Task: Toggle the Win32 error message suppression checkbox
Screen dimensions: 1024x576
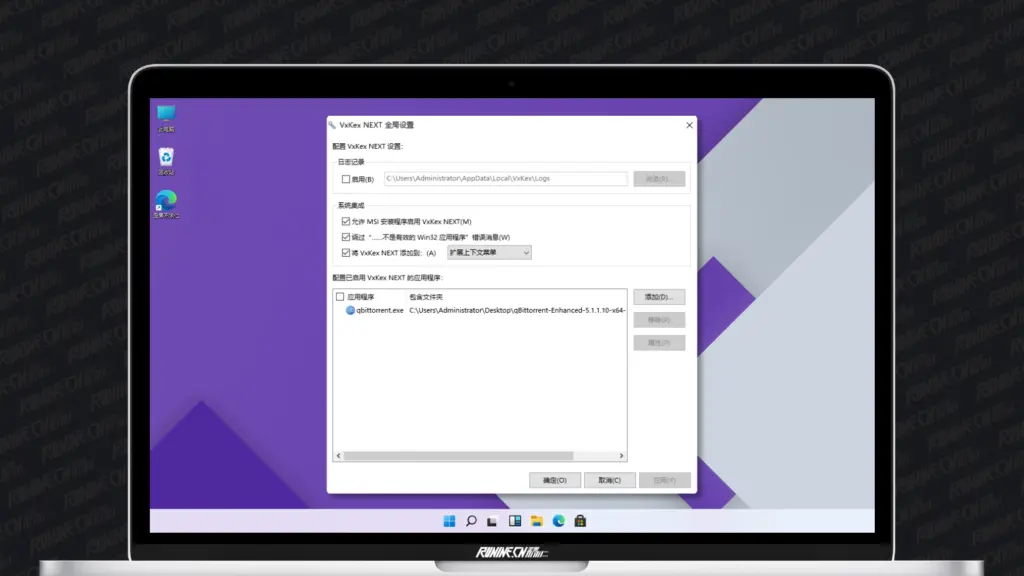Action: 344,237
